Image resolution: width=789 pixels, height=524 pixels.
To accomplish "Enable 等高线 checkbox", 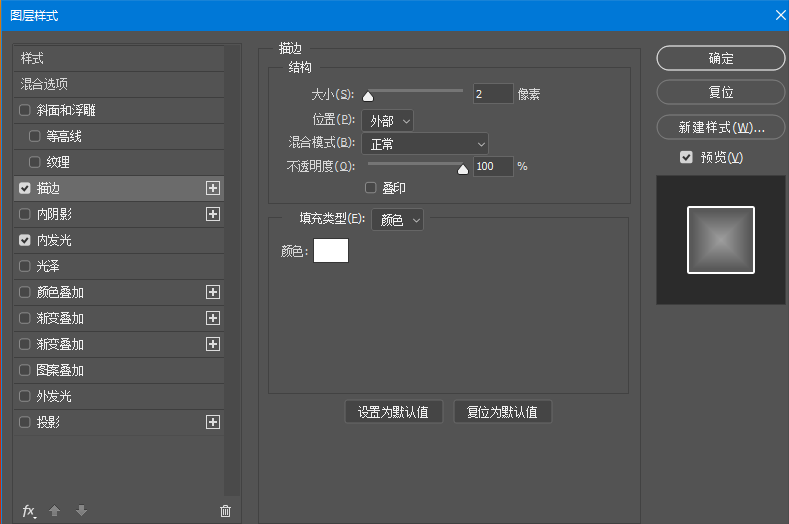I will pos(35,136).
